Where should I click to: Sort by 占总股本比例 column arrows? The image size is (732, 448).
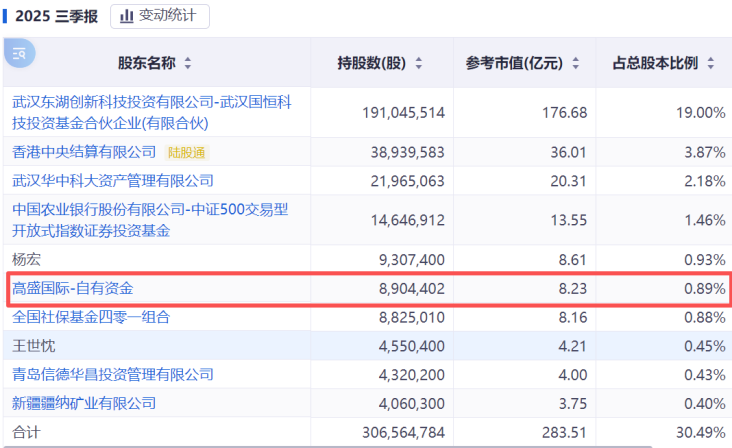[711, 63]
